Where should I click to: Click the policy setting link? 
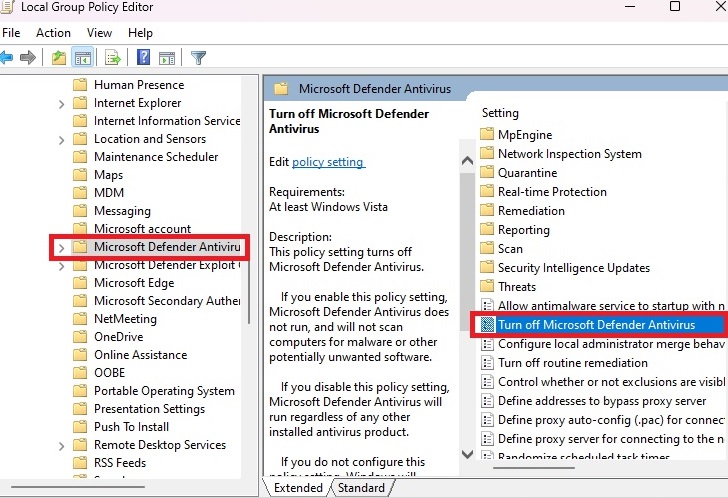pos(329,162)
